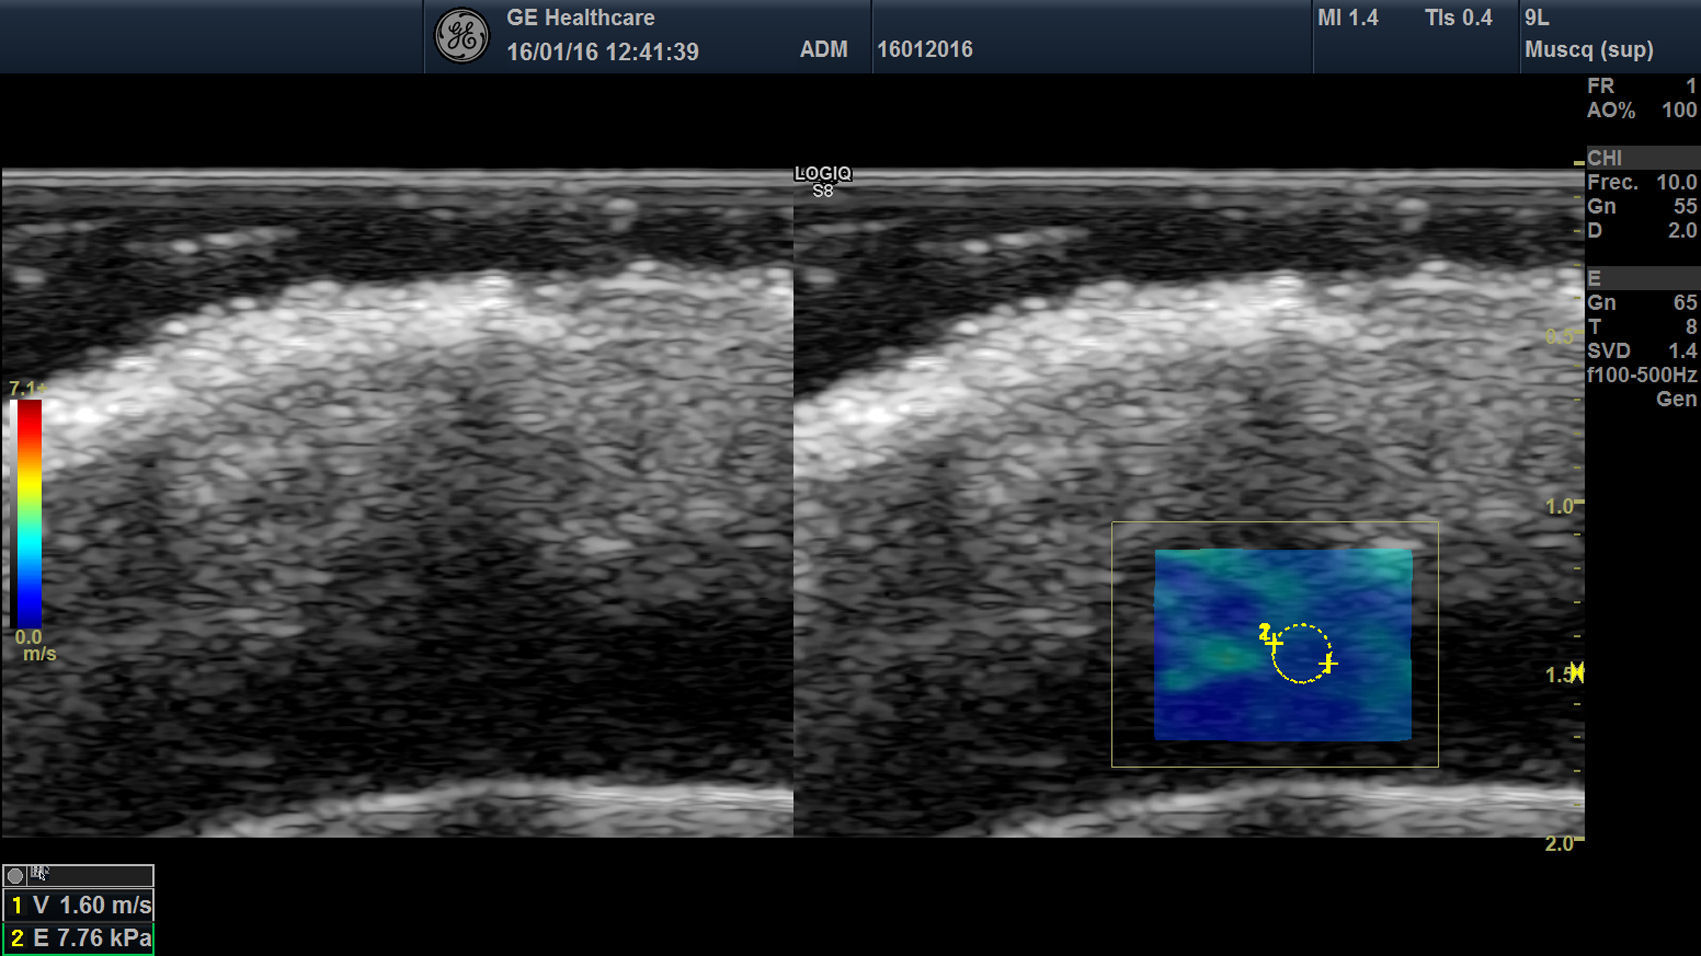Click the worksheet cursor icon in measurement box

point(39,874)
